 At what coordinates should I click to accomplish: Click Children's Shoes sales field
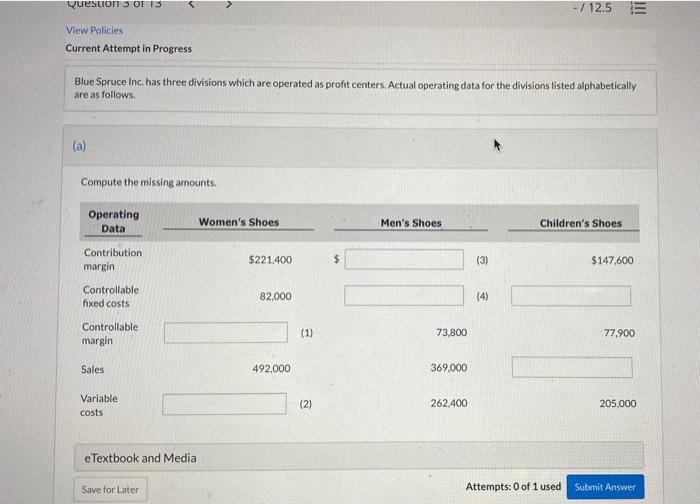pos(572,367)
